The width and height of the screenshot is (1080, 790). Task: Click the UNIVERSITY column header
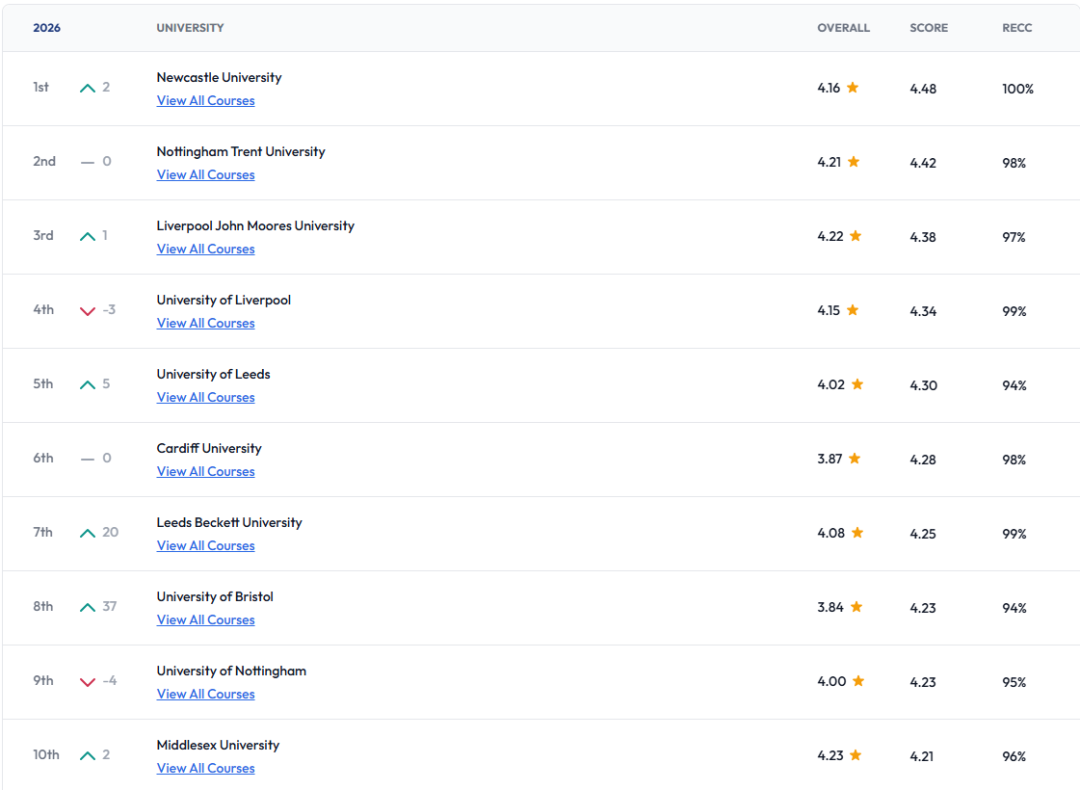pyautogui.click(x=190, y=28)
